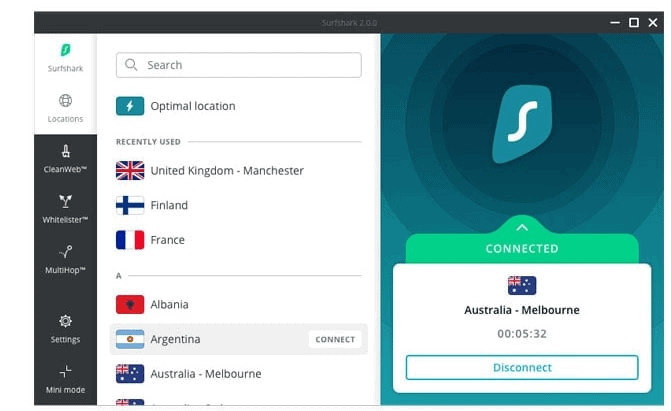Click the magnifier icon in the Search box
This screenshot has height=411, width=671.
coord(131,65)
